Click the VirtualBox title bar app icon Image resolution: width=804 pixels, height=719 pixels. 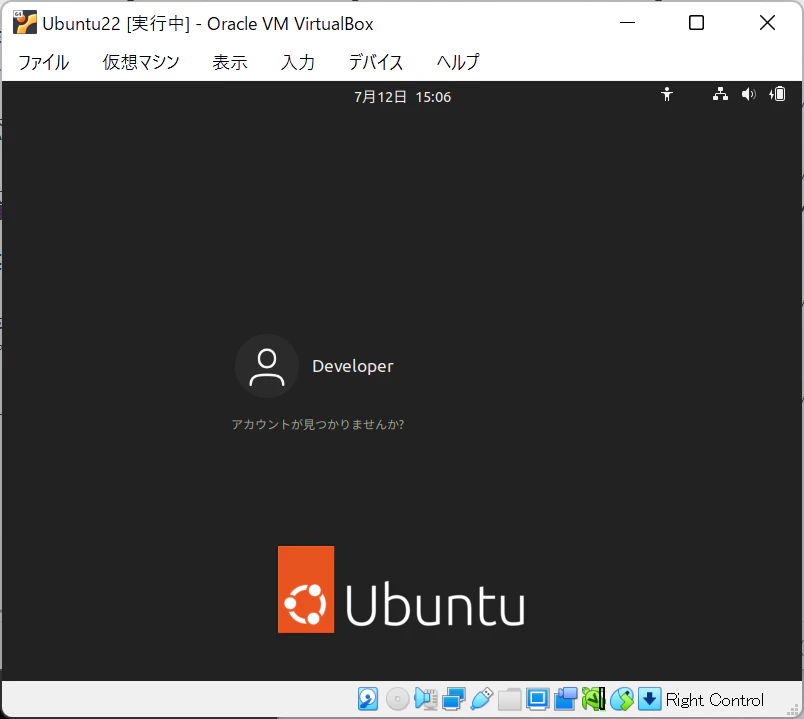click(25, 23)
